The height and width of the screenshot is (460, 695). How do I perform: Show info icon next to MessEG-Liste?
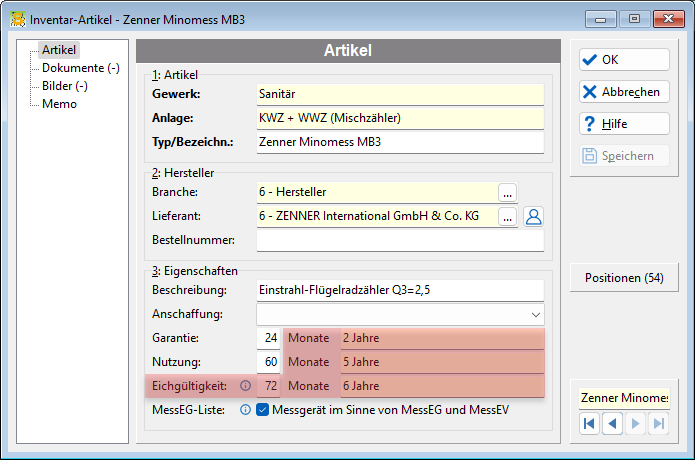click(245, 410)
